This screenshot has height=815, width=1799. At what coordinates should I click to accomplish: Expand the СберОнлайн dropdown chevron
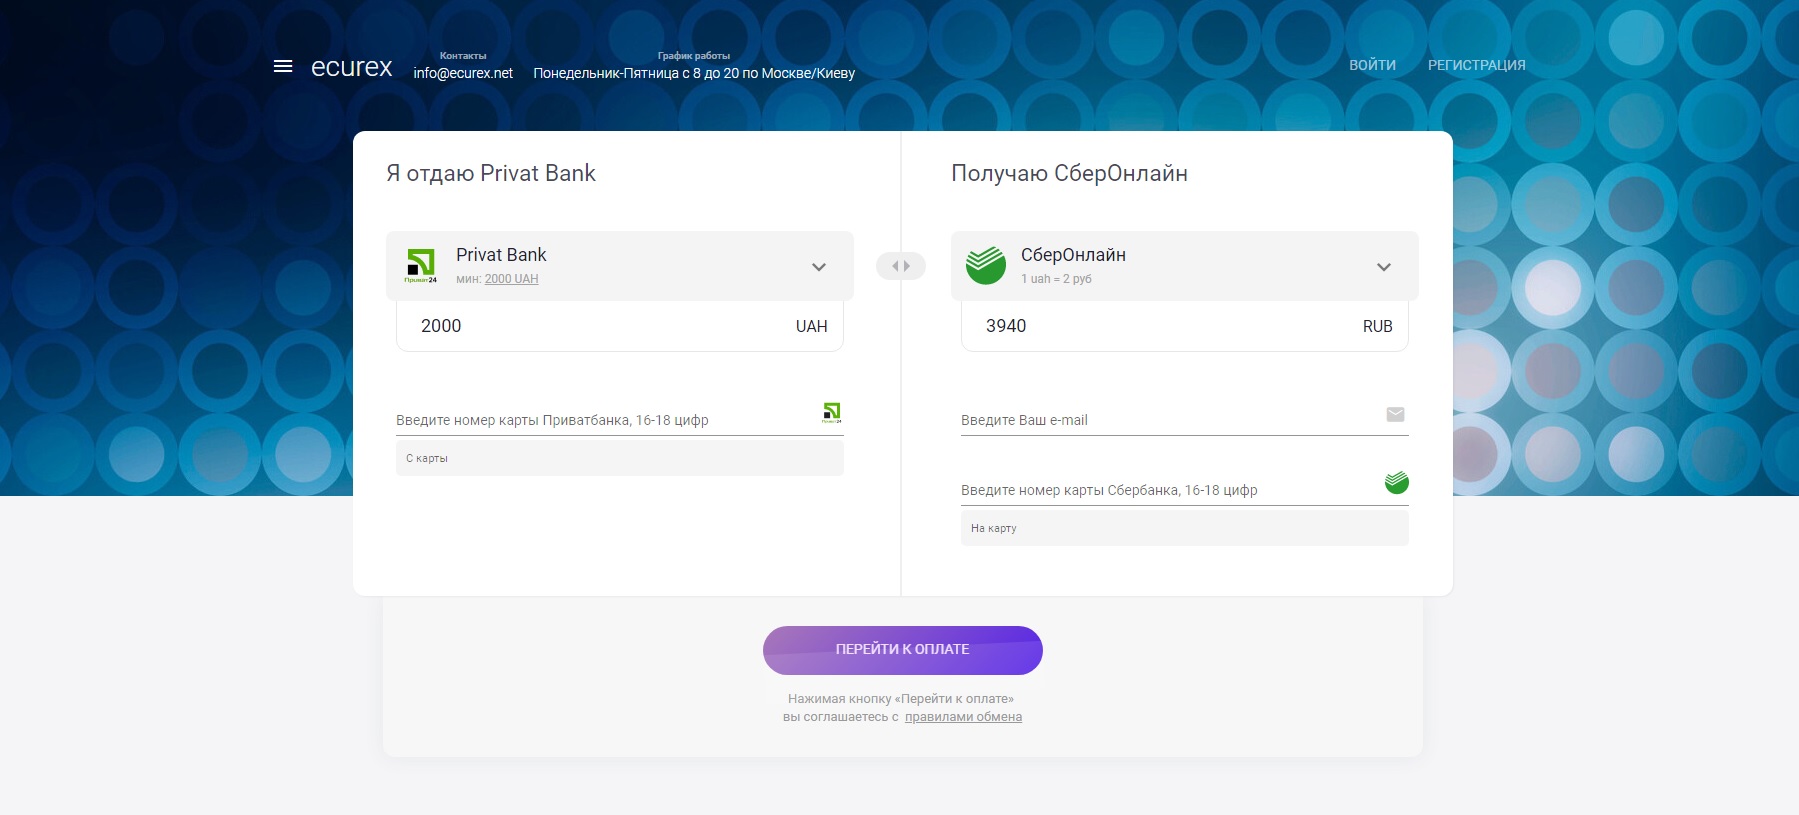tap(1383, 267)
